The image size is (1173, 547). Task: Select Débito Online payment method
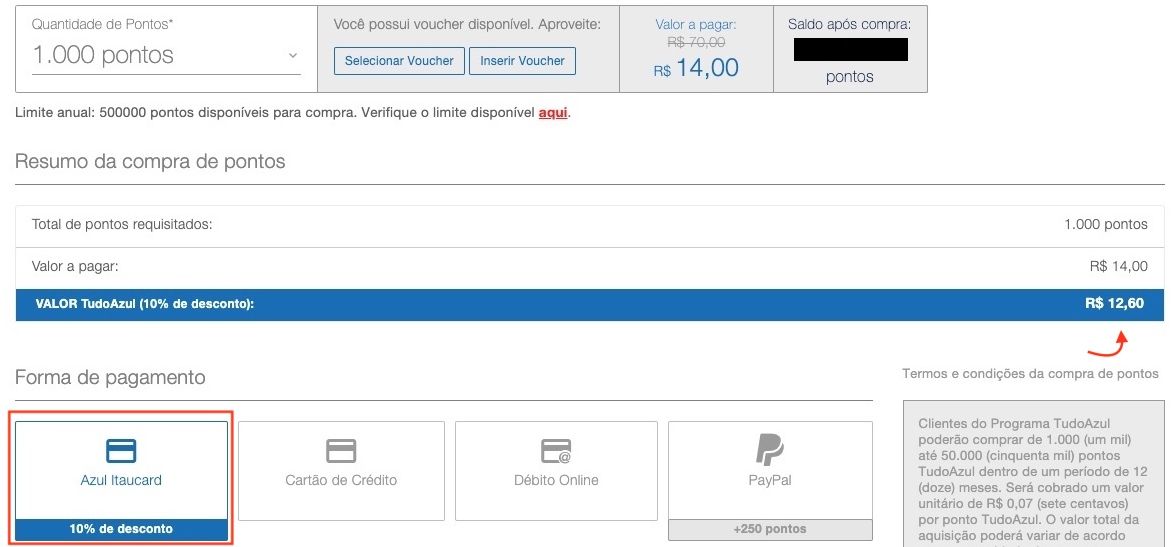556,471
